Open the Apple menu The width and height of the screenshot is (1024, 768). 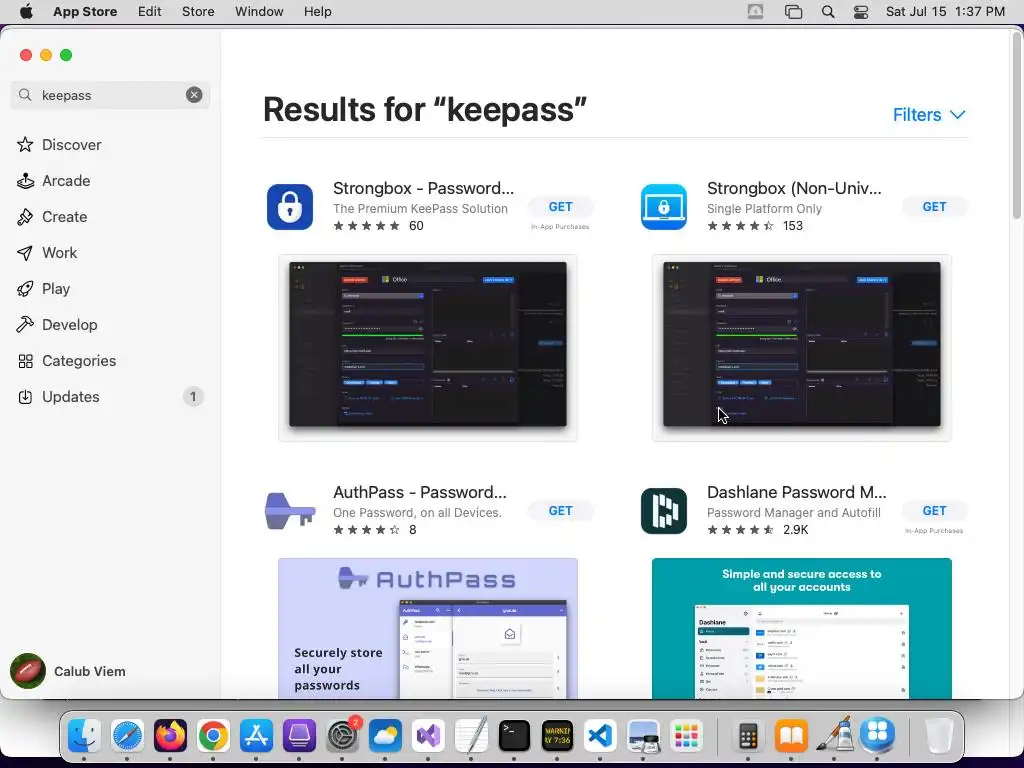coord(26,12)
